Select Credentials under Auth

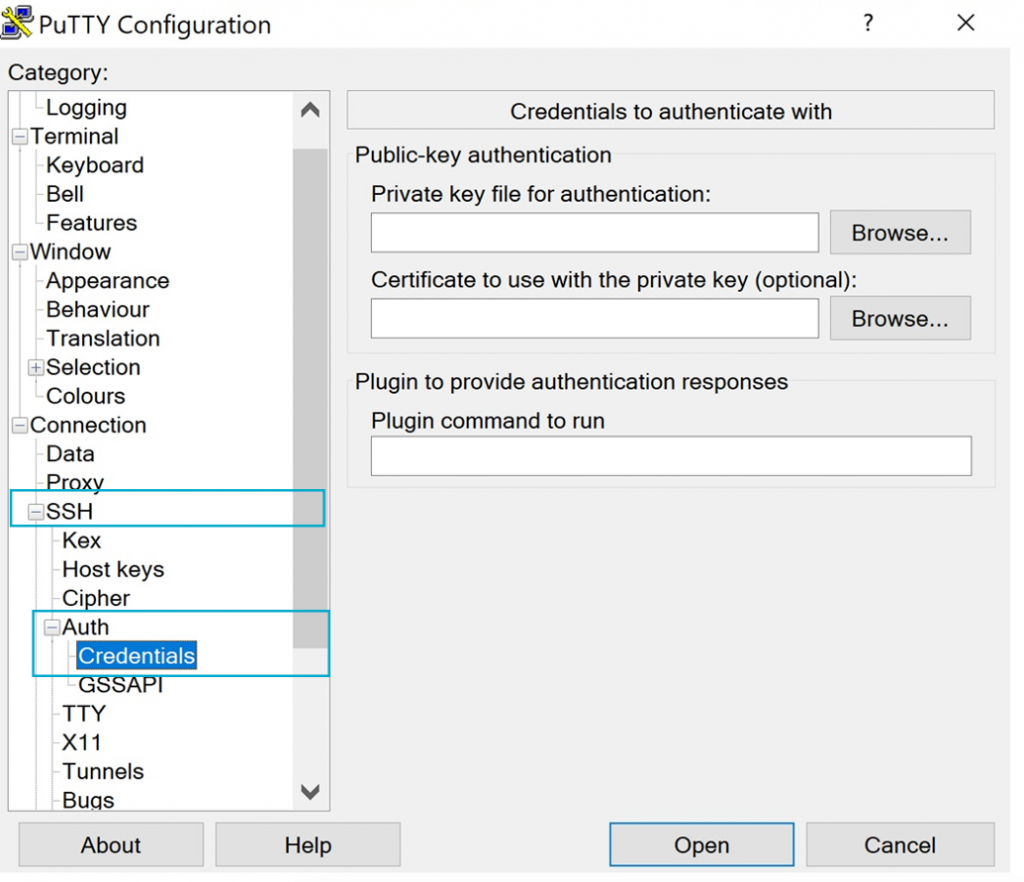pyautogui.click(x=136, y=656)
